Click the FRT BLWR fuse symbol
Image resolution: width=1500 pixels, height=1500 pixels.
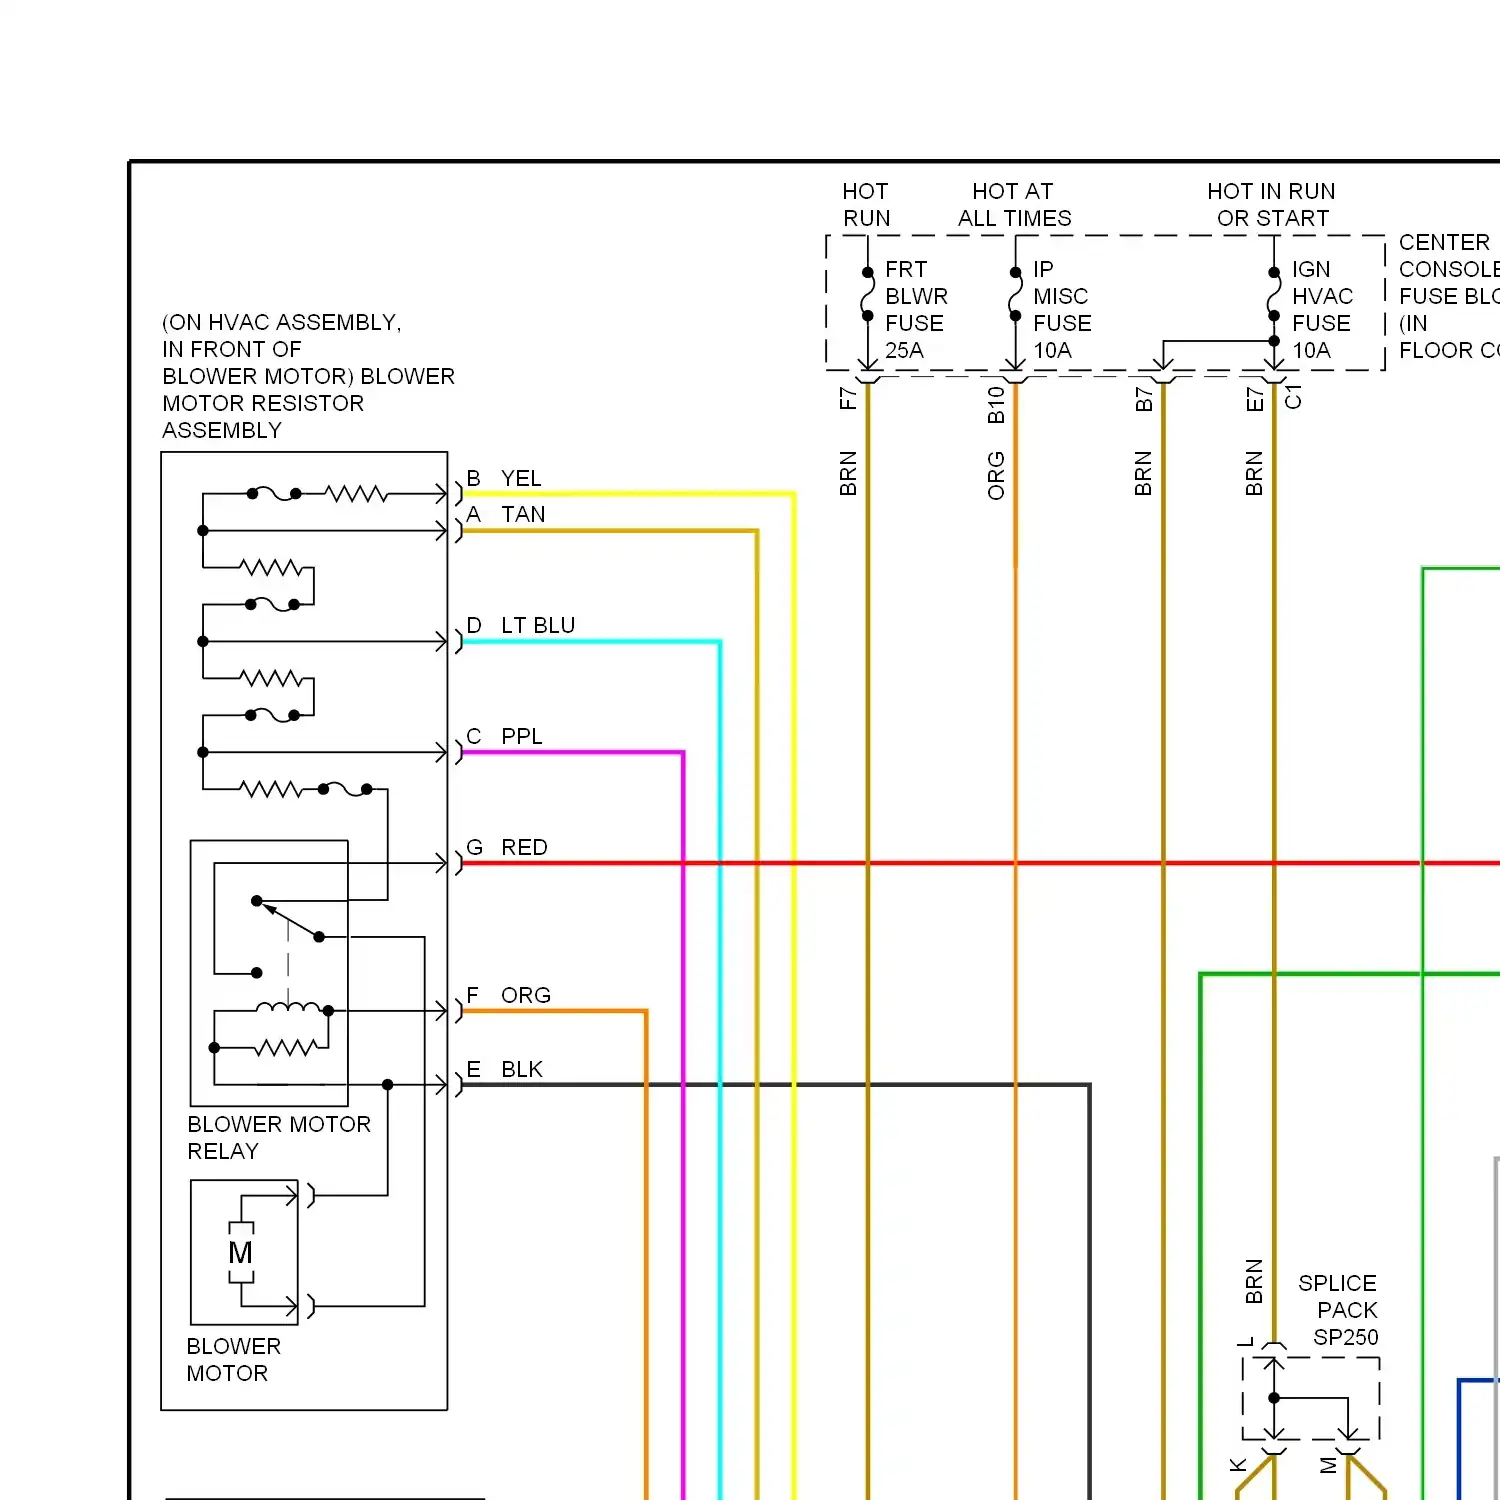[x=868, y=295]
